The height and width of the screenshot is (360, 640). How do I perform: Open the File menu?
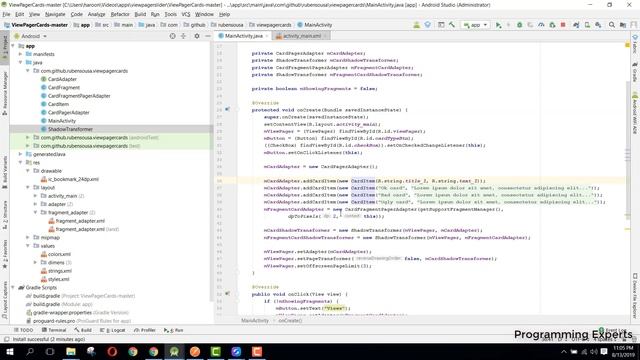tap(7, 14)
